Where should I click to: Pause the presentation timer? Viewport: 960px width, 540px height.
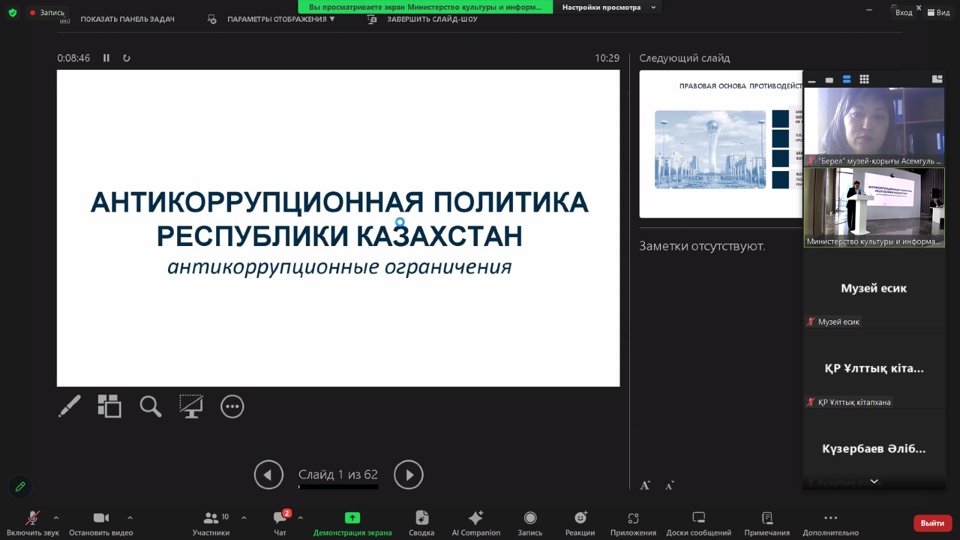(107, 58)
